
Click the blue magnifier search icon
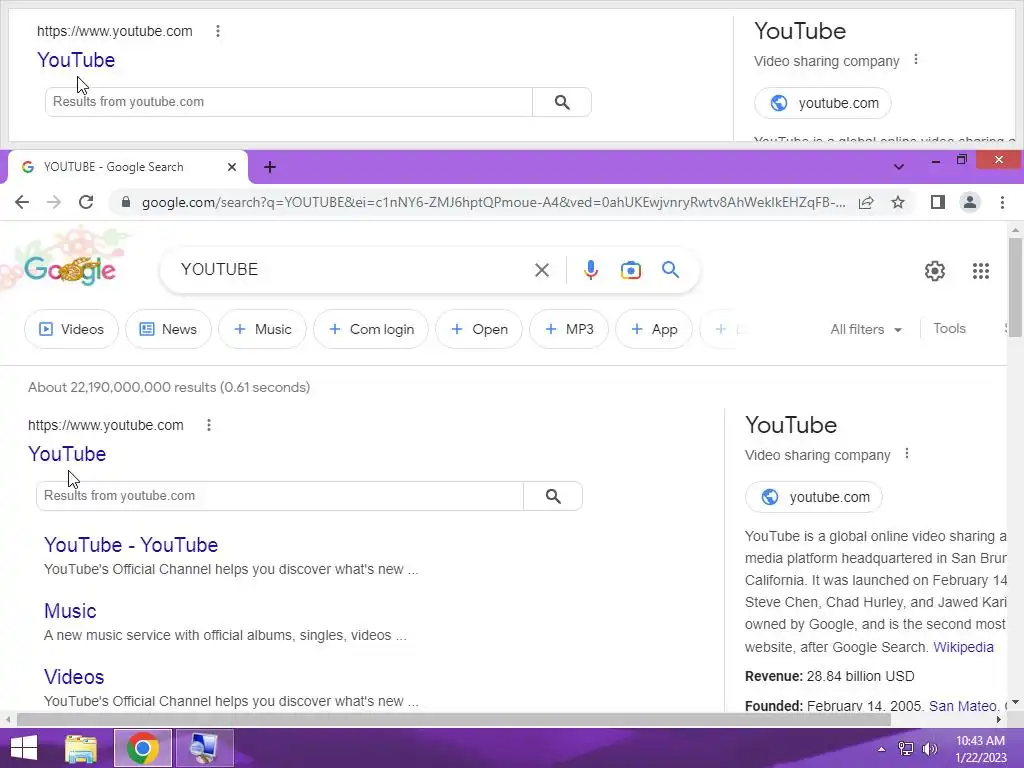pyautogui.click(x=670, y=270)
